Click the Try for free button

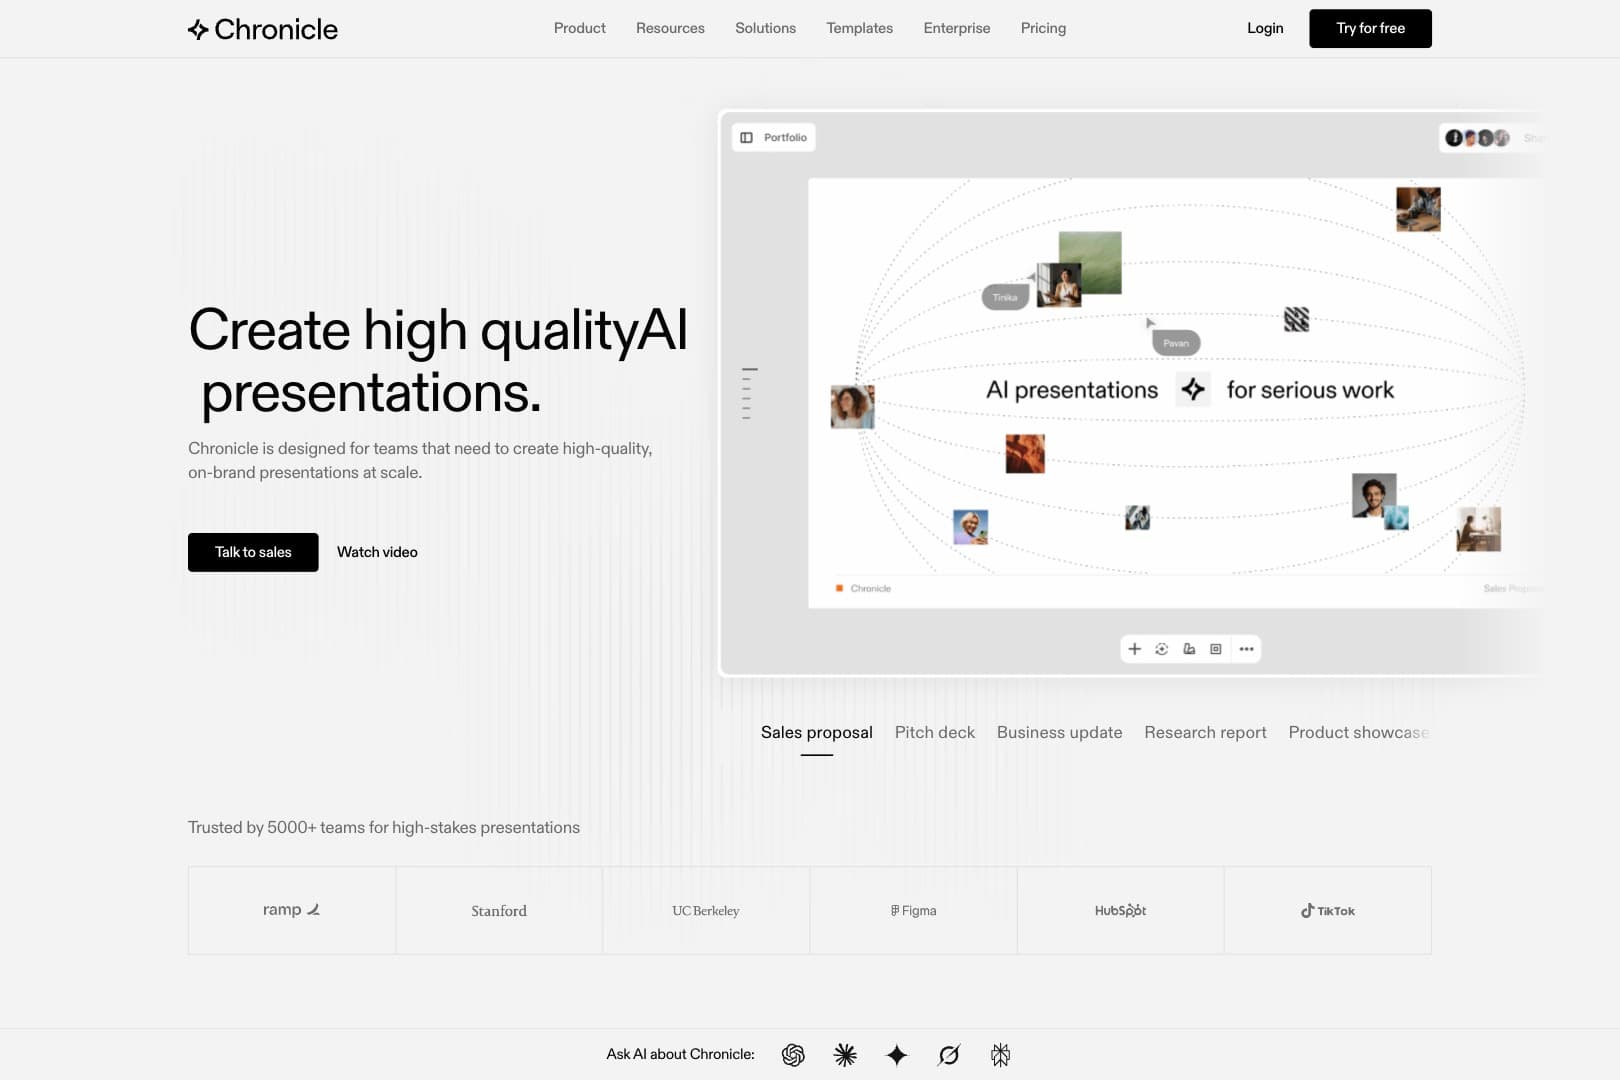coord(1370,28)
